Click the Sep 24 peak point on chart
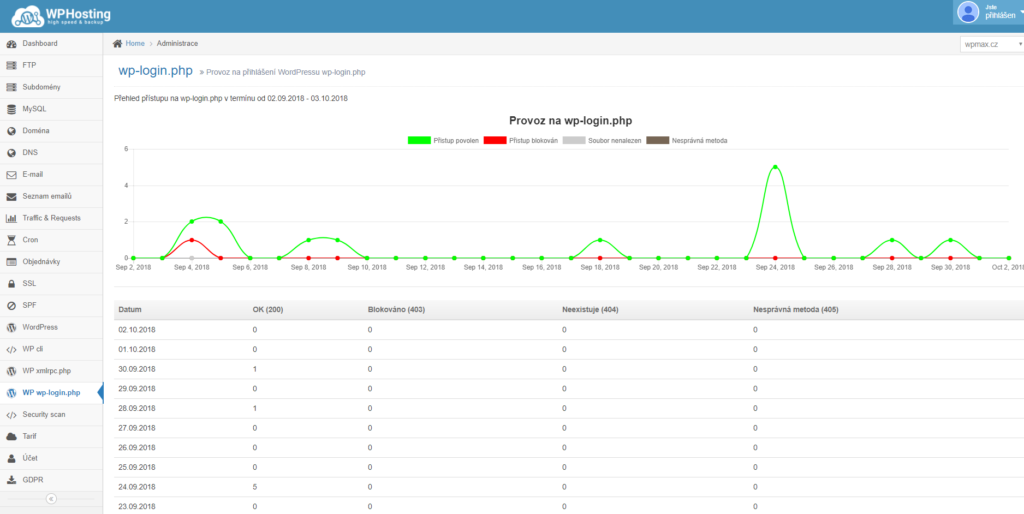 775,167
